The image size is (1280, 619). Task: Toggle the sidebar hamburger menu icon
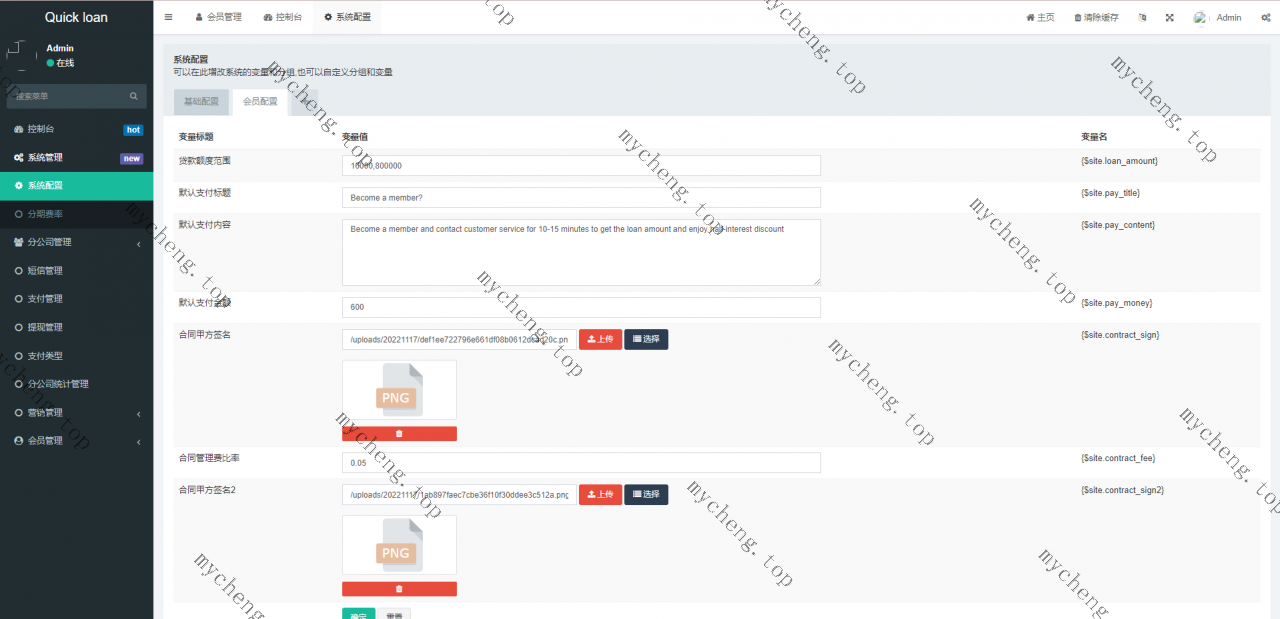point(168,17)
